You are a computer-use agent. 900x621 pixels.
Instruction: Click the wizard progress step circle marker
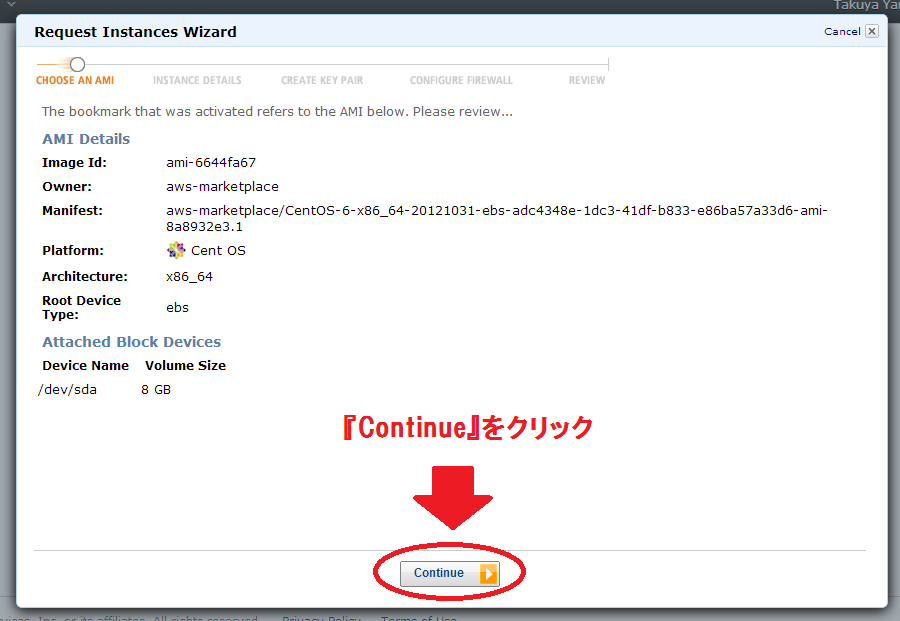coord(77,64)
